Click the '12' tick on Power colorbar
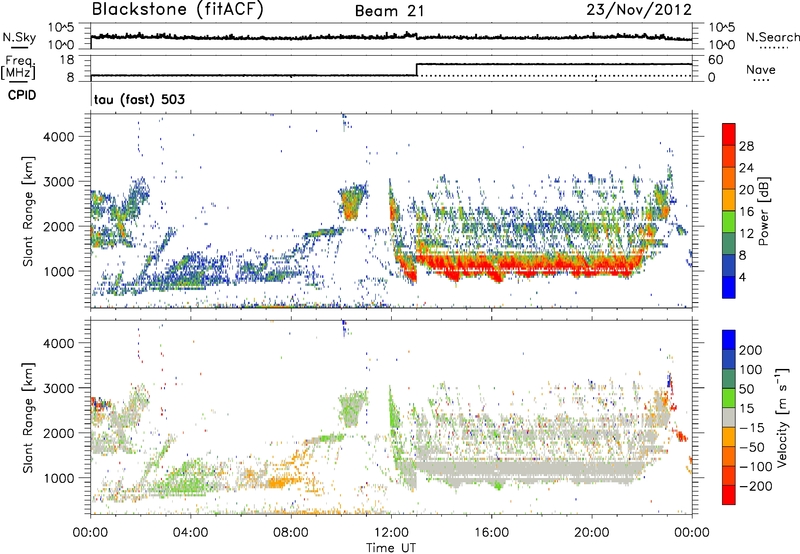The image size is (800, 554). [746, 234]
